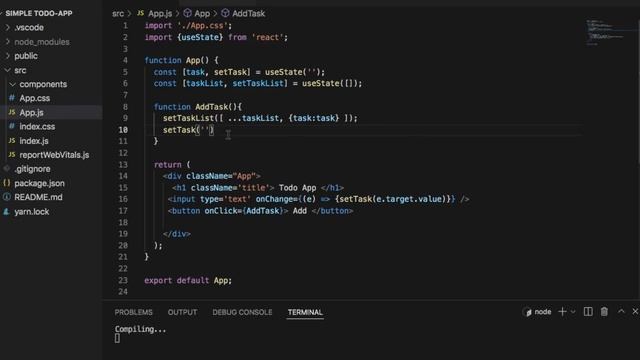
Task: Click the info icon beside README.md
Action: pos(7,197)
